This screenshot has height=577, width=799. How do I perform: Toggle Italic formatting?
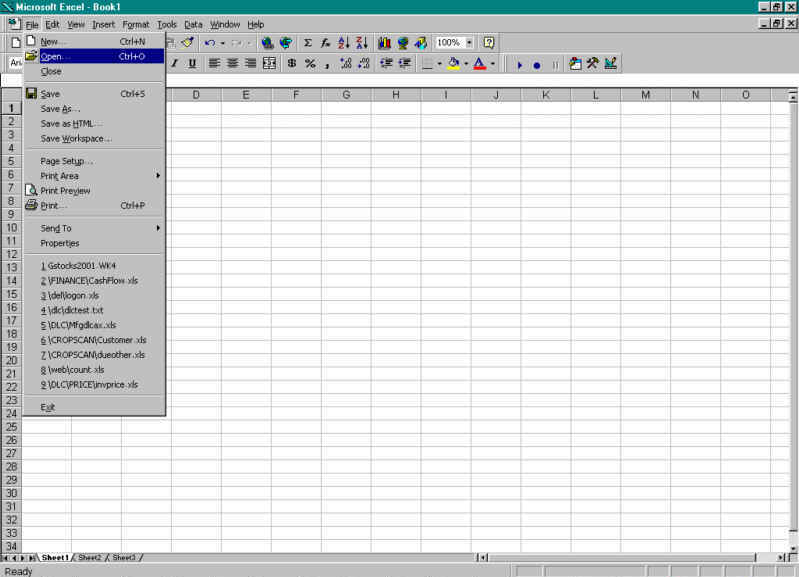[x=174, y=63]
